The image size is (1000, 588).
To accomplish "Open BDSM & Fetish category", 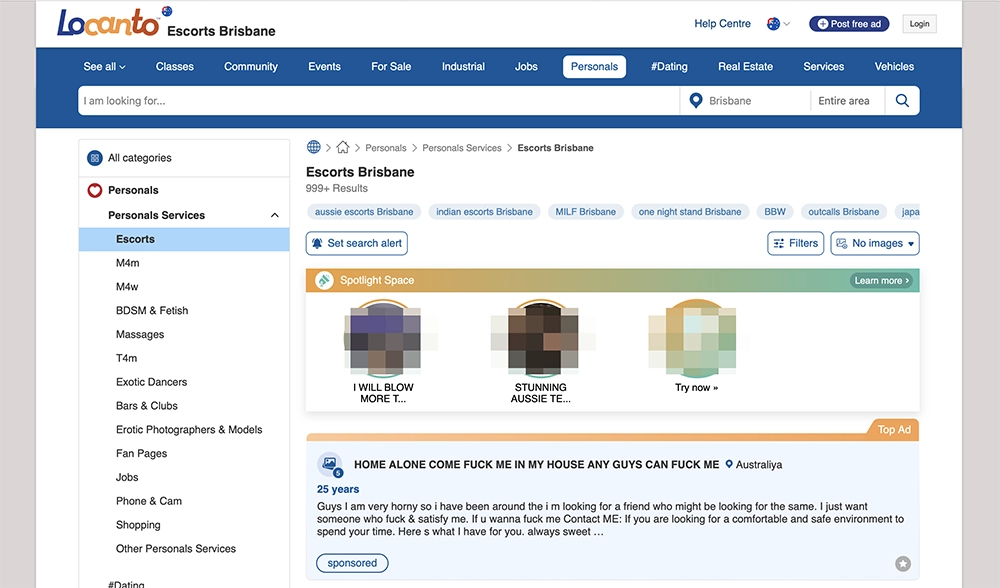I will (152, 311).
